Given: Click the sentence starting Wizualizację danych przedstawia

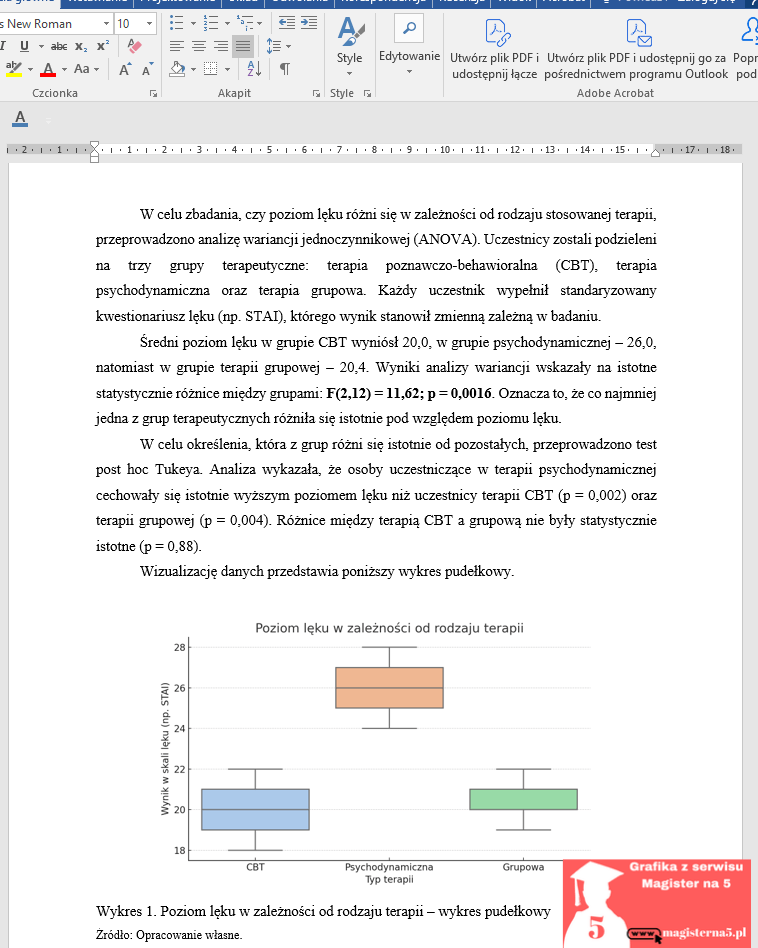Looking at the screenshot, I should (326, 571).
